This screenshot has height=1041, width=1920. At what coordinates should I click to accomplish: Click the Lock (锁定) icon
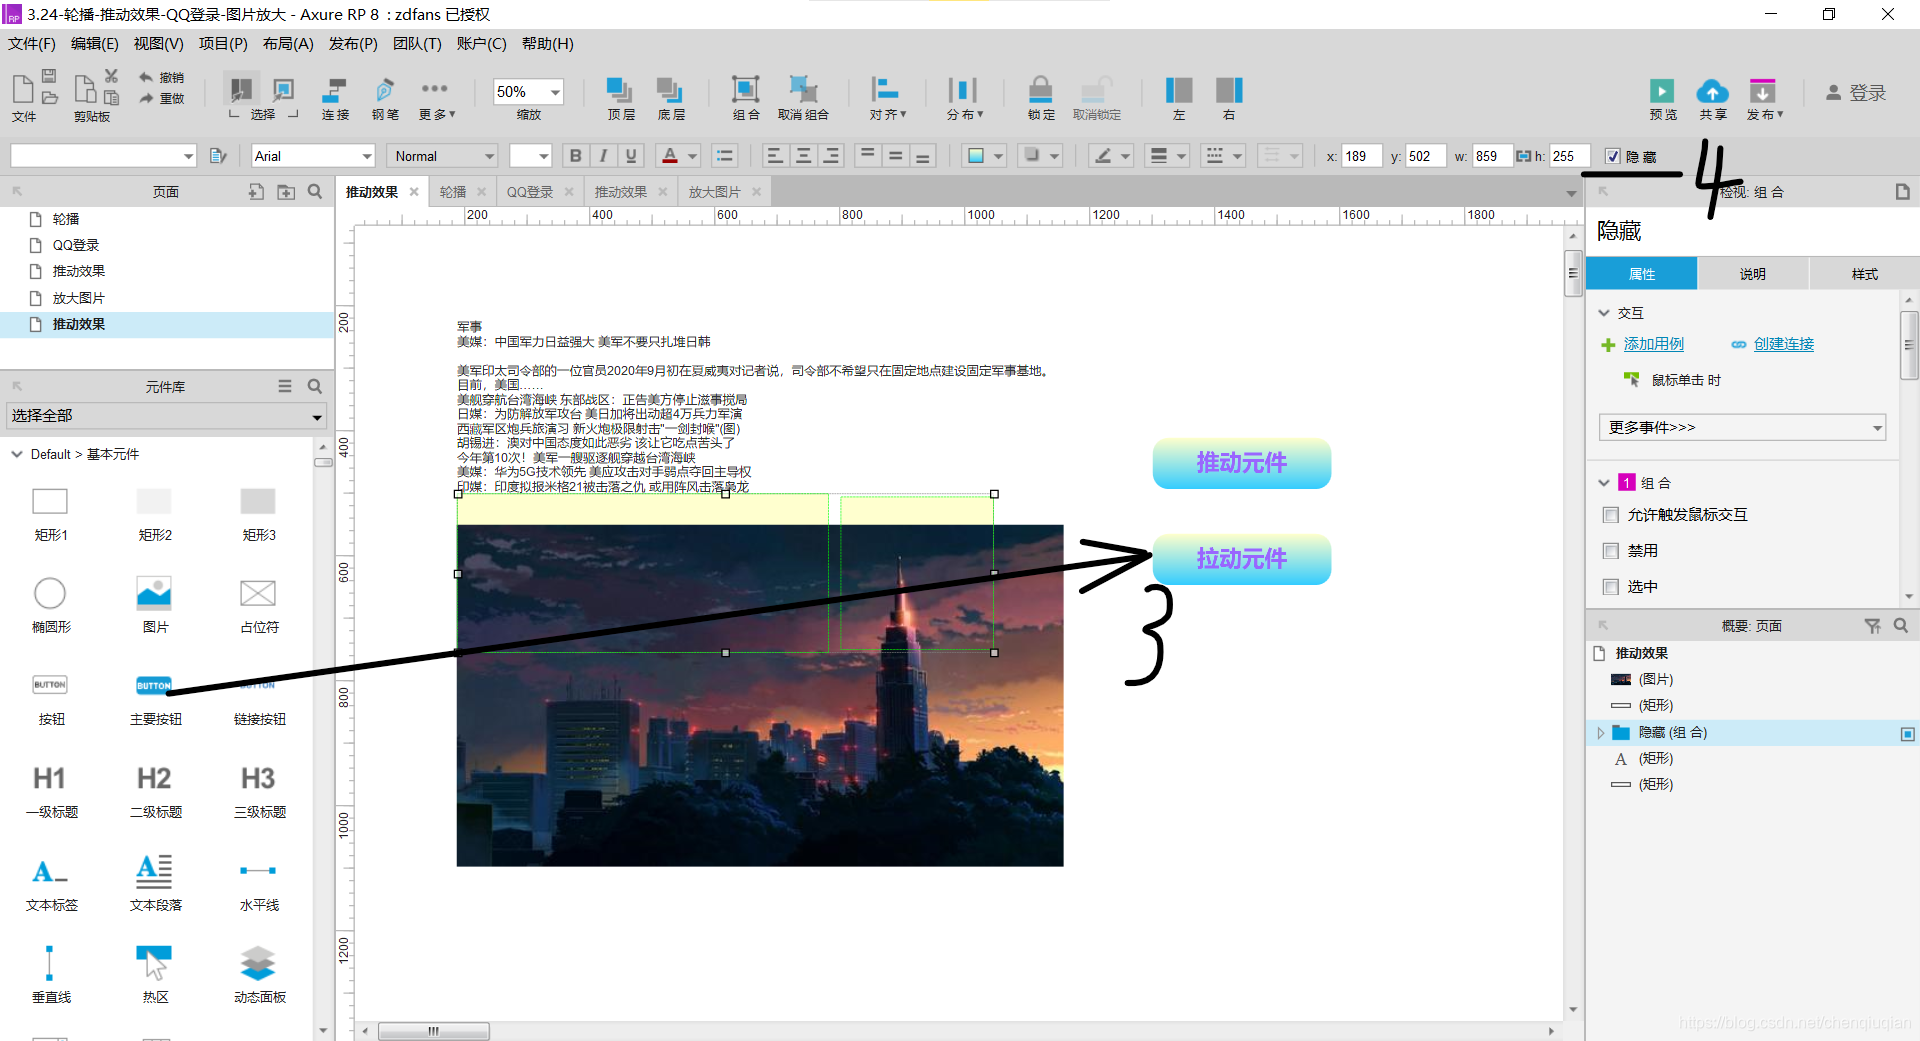tap(1041, 91)
